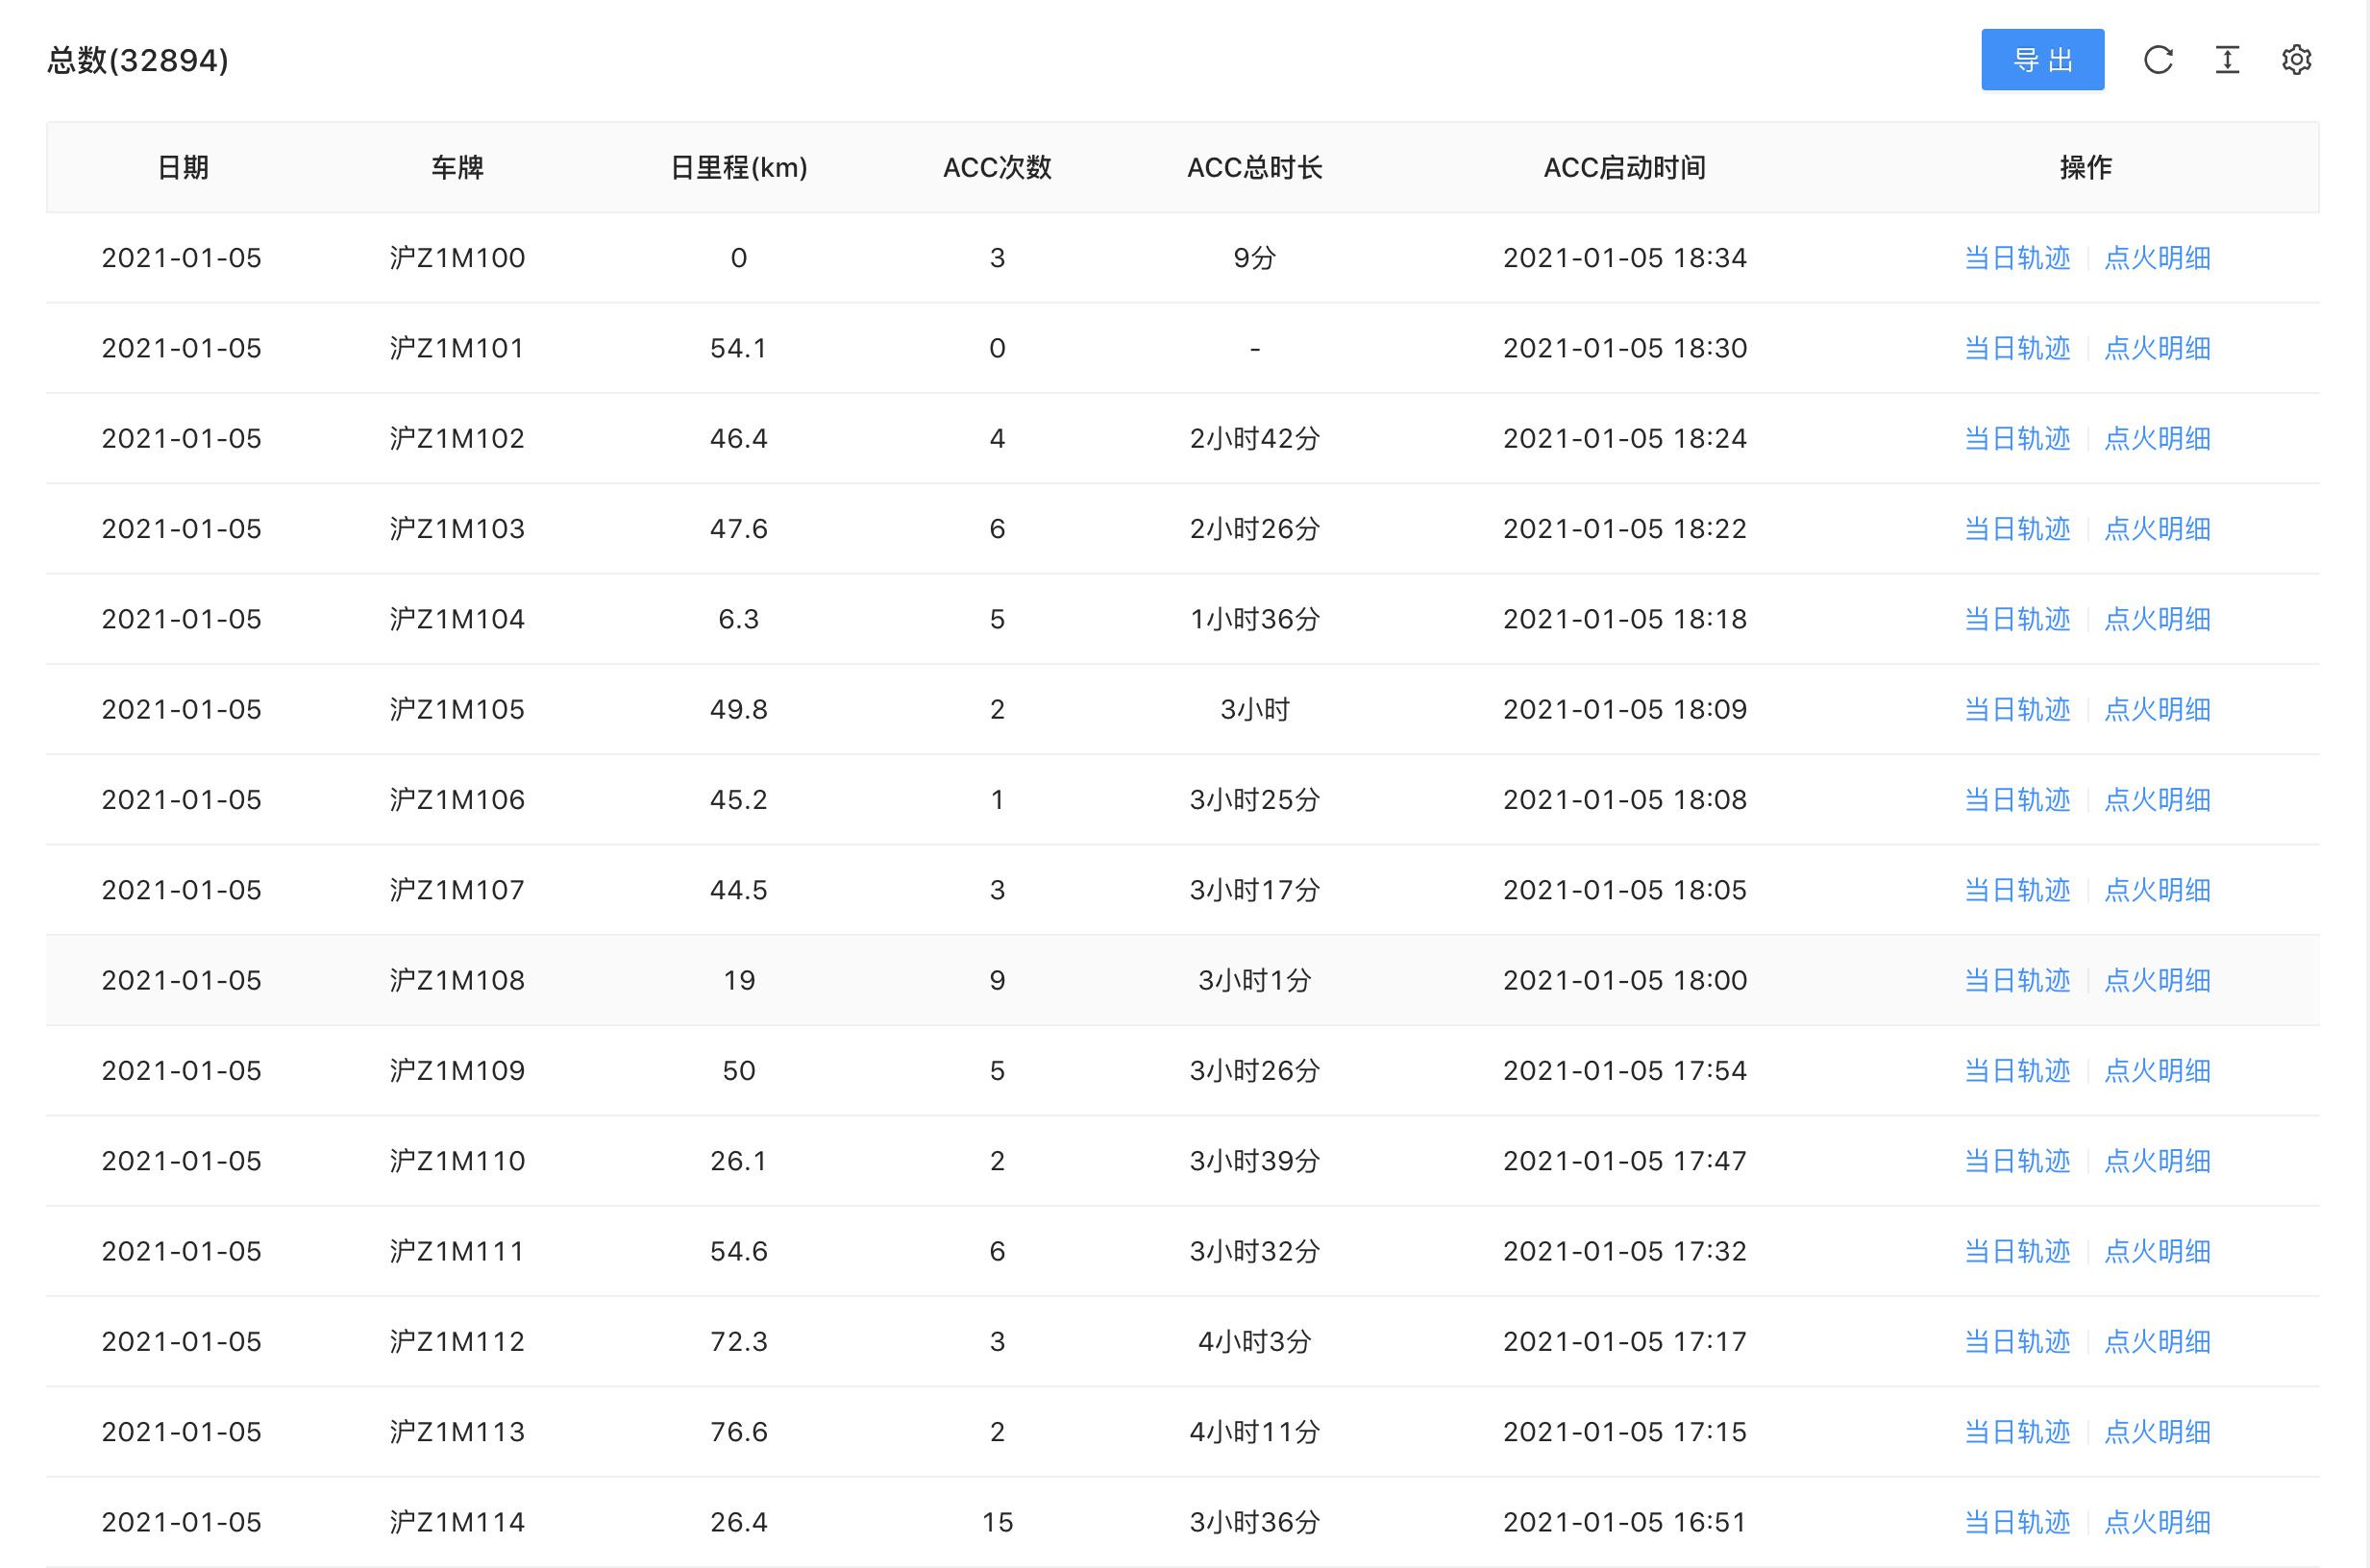Open the row density height icon
2370x1568 pixels.
pos(2227,60)
